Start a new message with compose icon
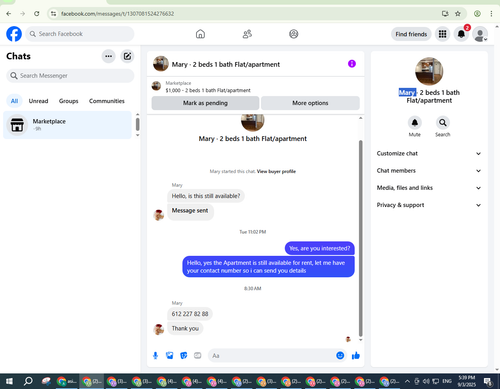 pyautogui.click(x=127, y=56)
